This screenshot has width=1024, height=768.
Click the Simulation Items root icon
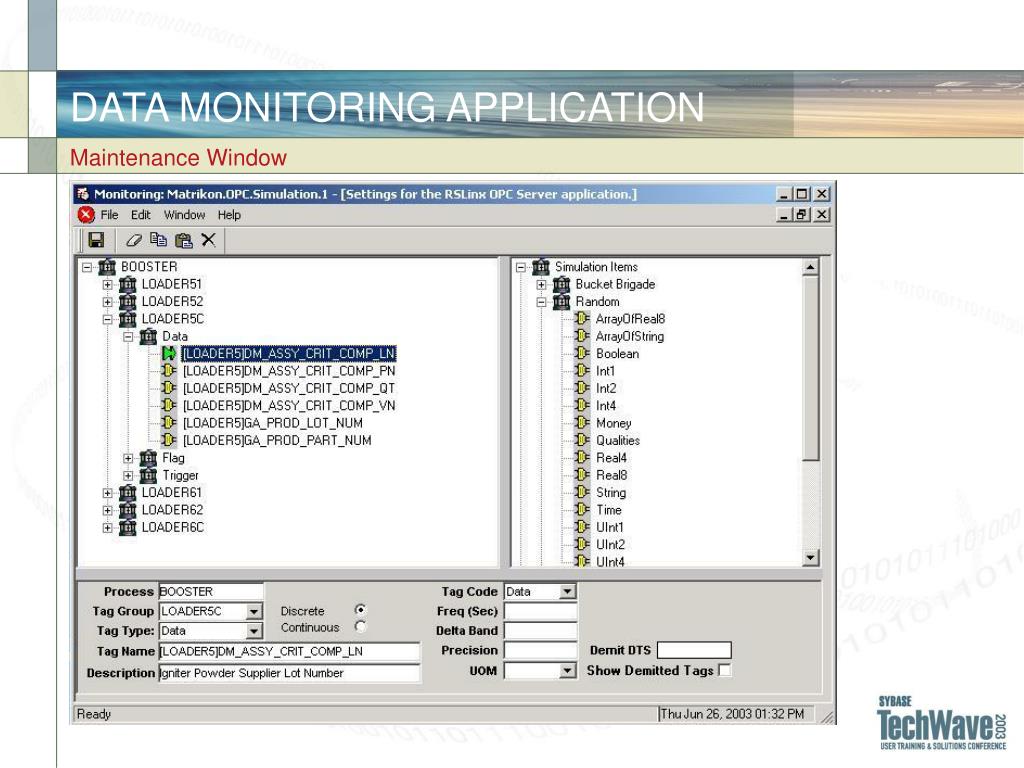click(x=541, y=266)
